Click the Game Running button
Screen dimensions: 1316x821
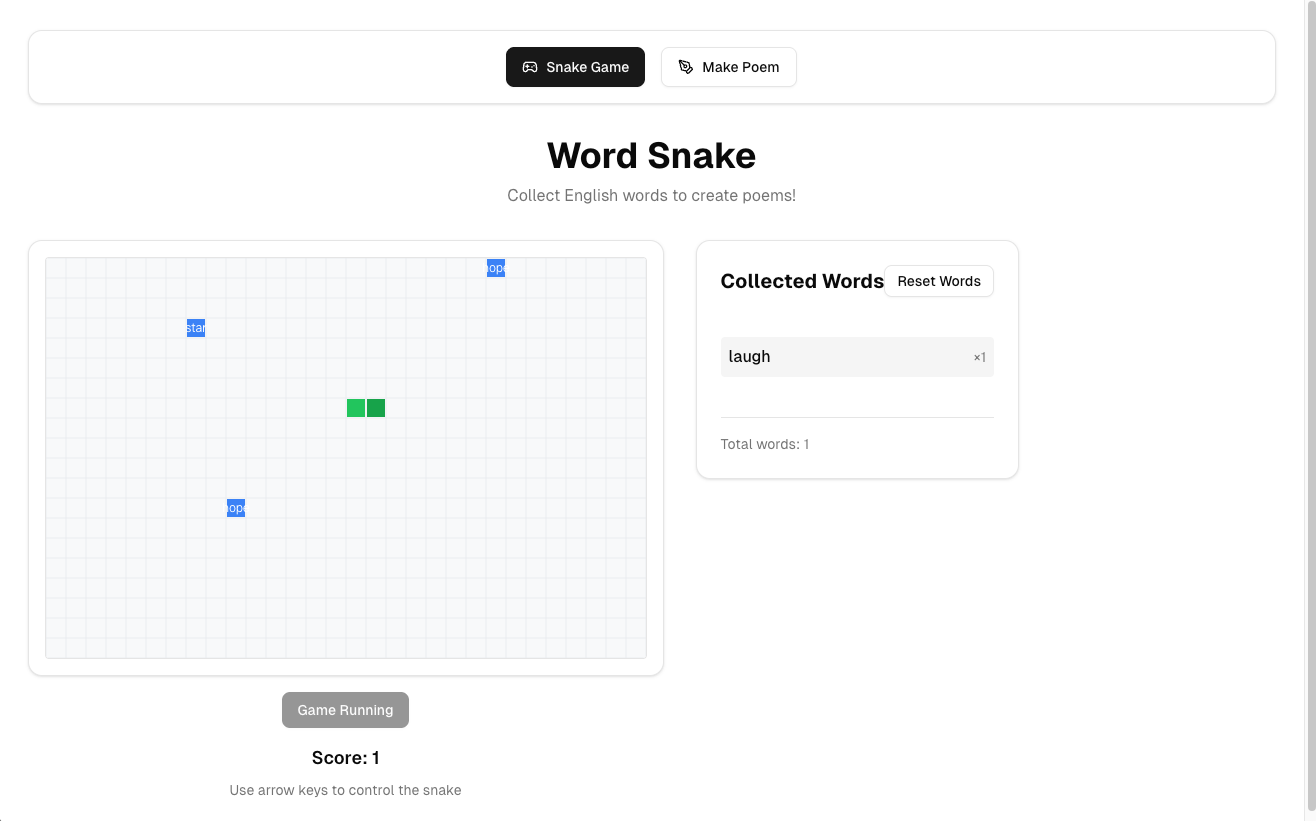[x=345, y=710]
